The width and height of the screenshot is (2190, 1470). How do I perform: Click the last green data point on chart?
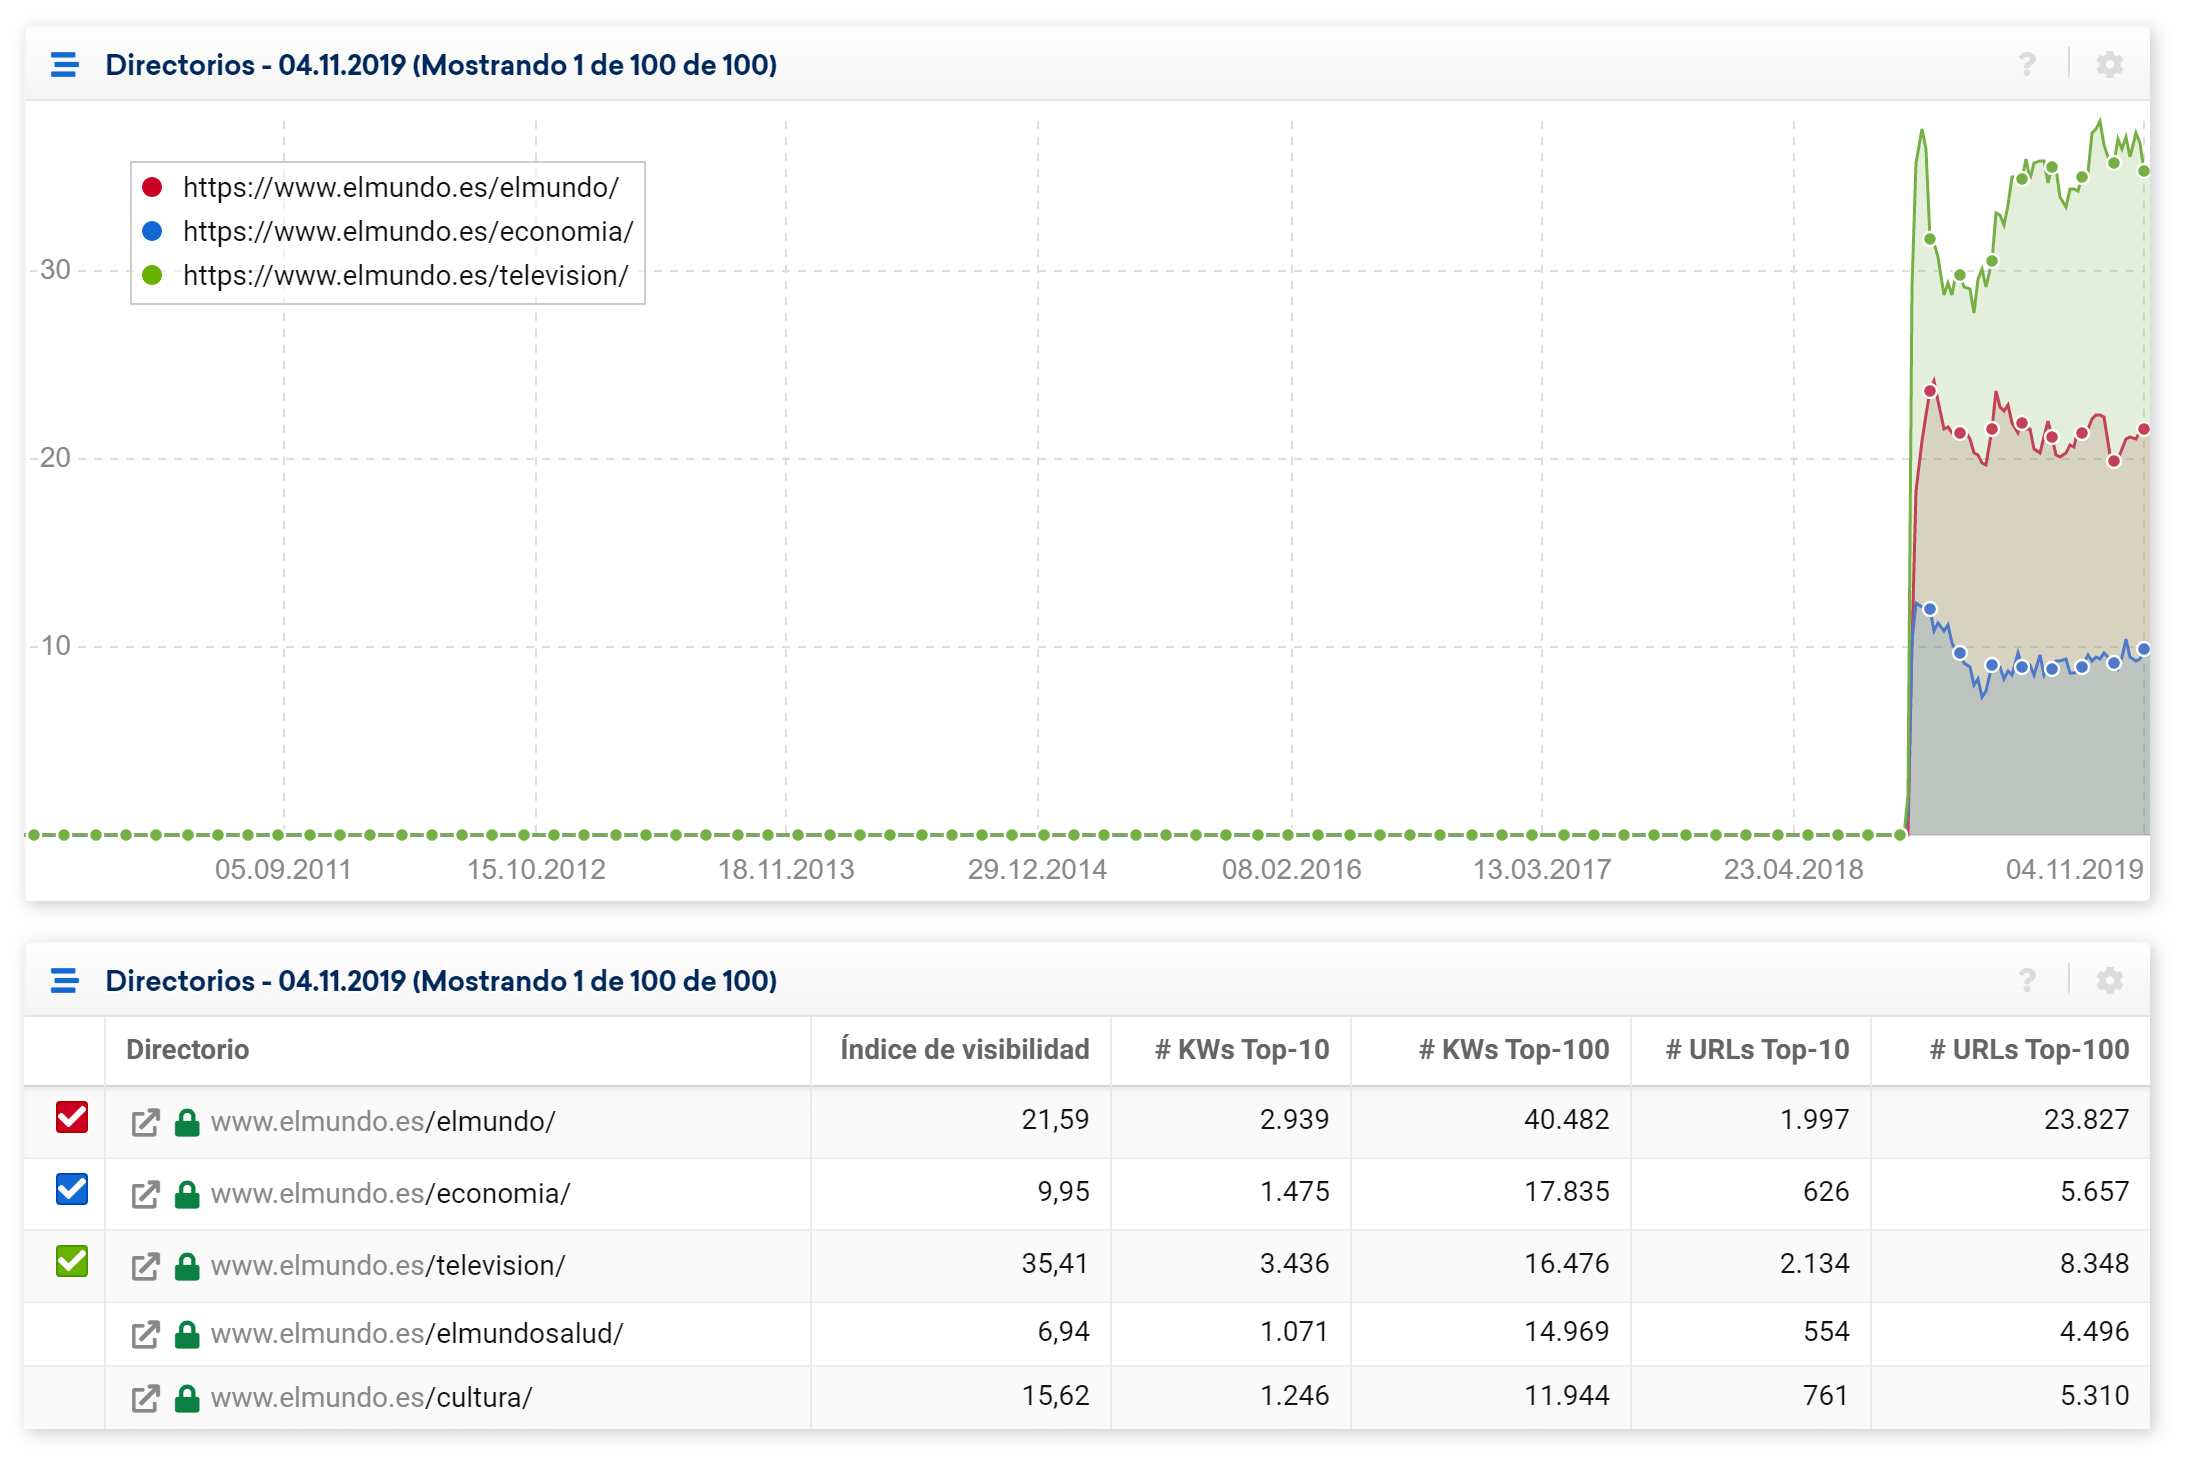click(2144, 172)
